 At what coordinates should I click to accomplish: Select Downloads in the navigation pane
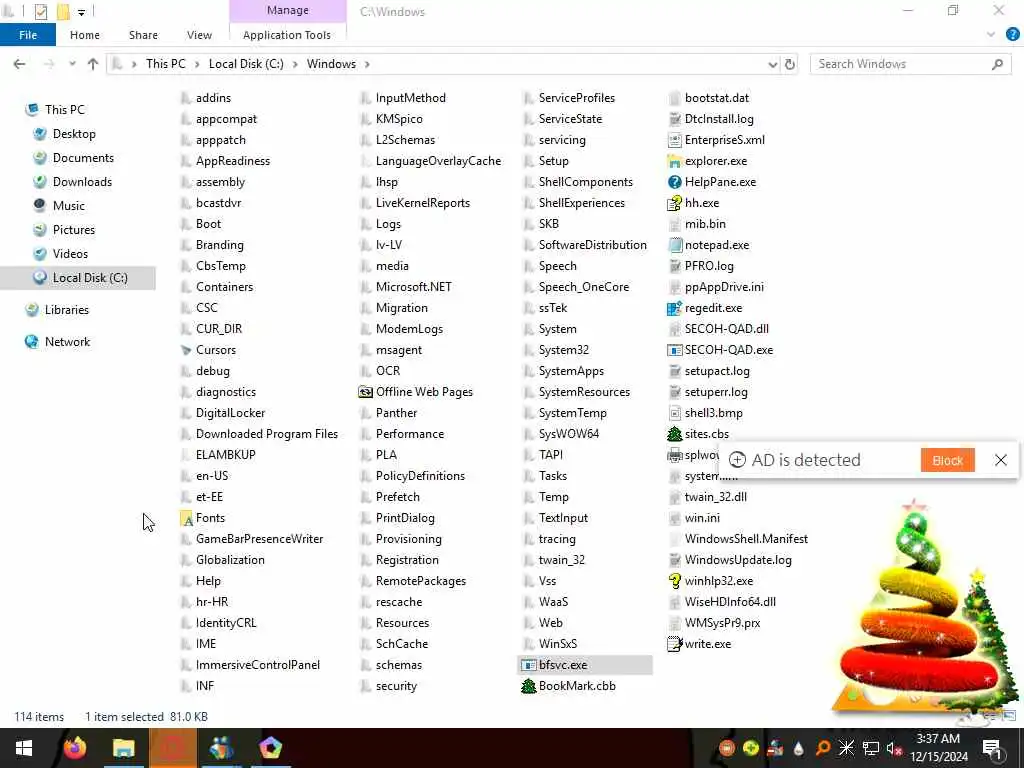(82, 182)
